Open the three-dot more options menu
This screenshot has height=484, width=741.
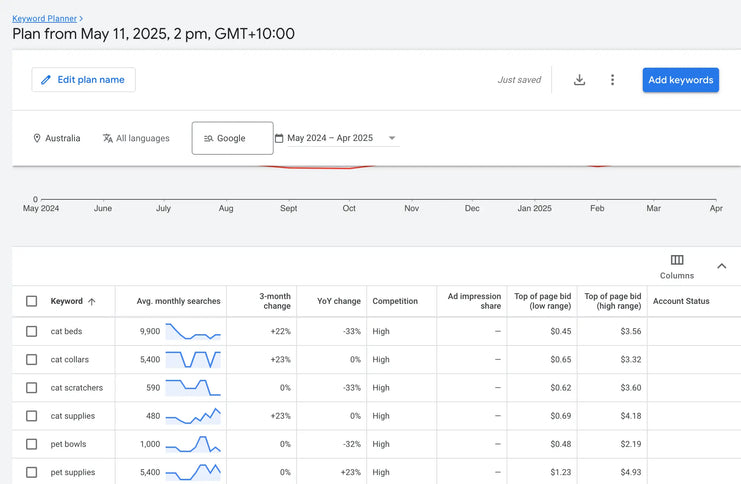612,80
